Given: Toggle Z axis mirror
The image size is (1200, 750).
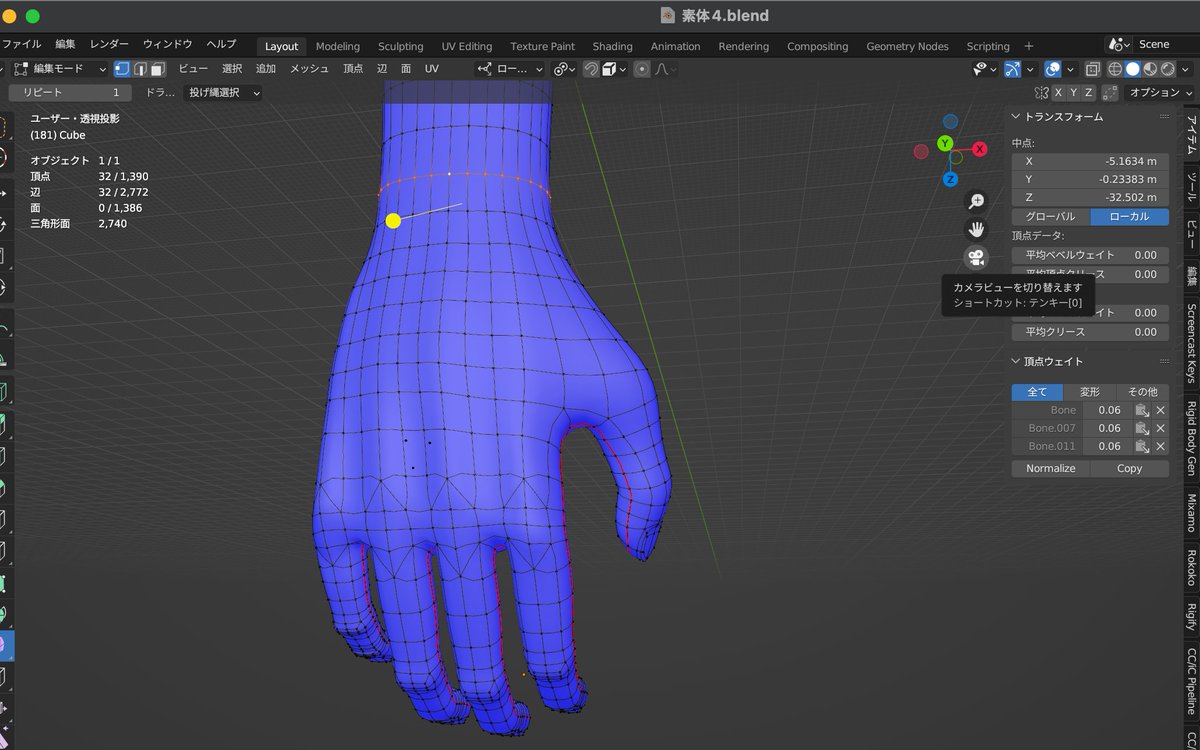Looking at the screenshot, I should (x=1089, y=92).
